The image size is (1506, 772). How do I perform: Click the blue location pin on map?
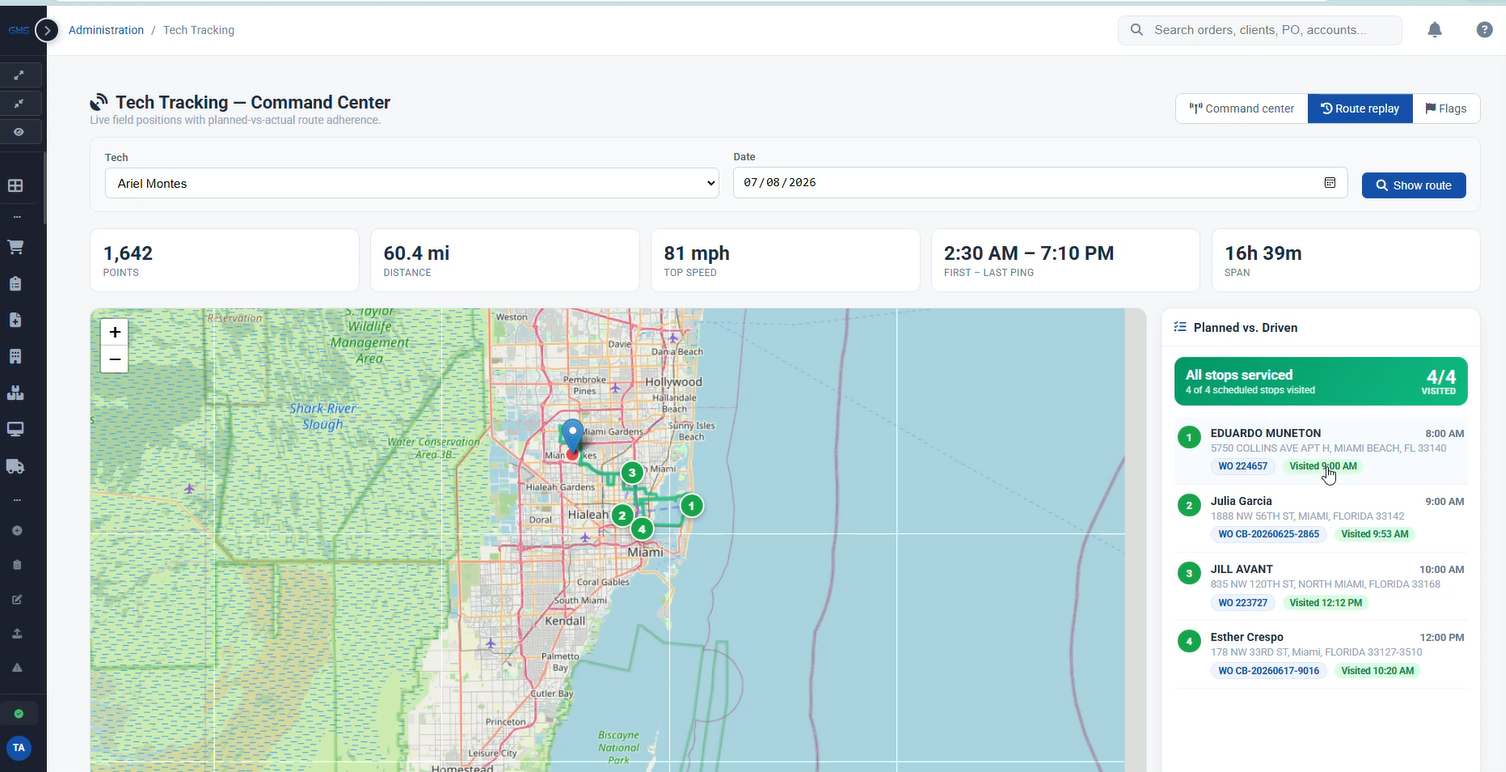(572, 436)
